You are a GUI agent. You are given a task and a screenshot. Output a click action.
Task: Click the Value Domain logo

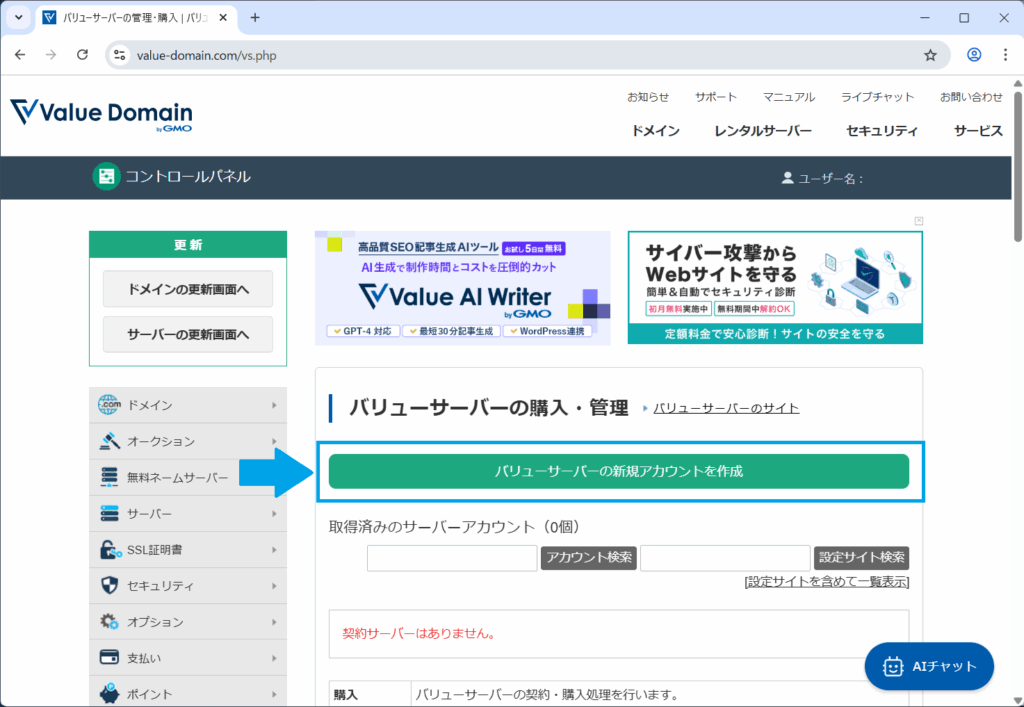click(x=101, y=114)
